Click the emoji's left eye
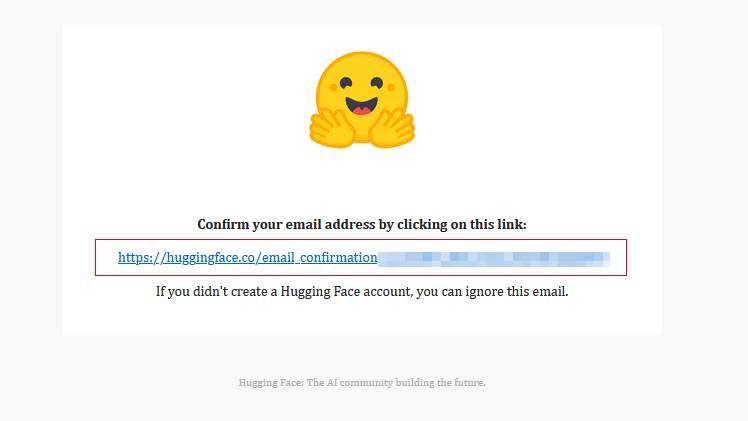 coord(346,83)
